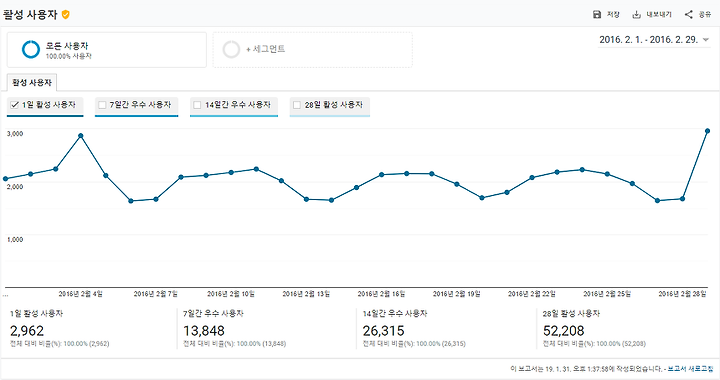Click the export (내보내기) download icon

[636, 15]
